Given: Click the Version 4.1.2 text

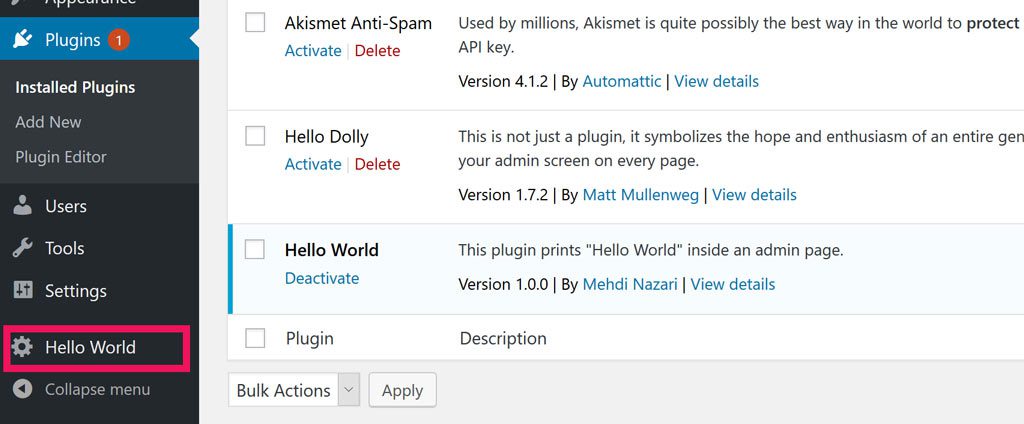Looking at the screenshot, I should [x=503, y=82].
